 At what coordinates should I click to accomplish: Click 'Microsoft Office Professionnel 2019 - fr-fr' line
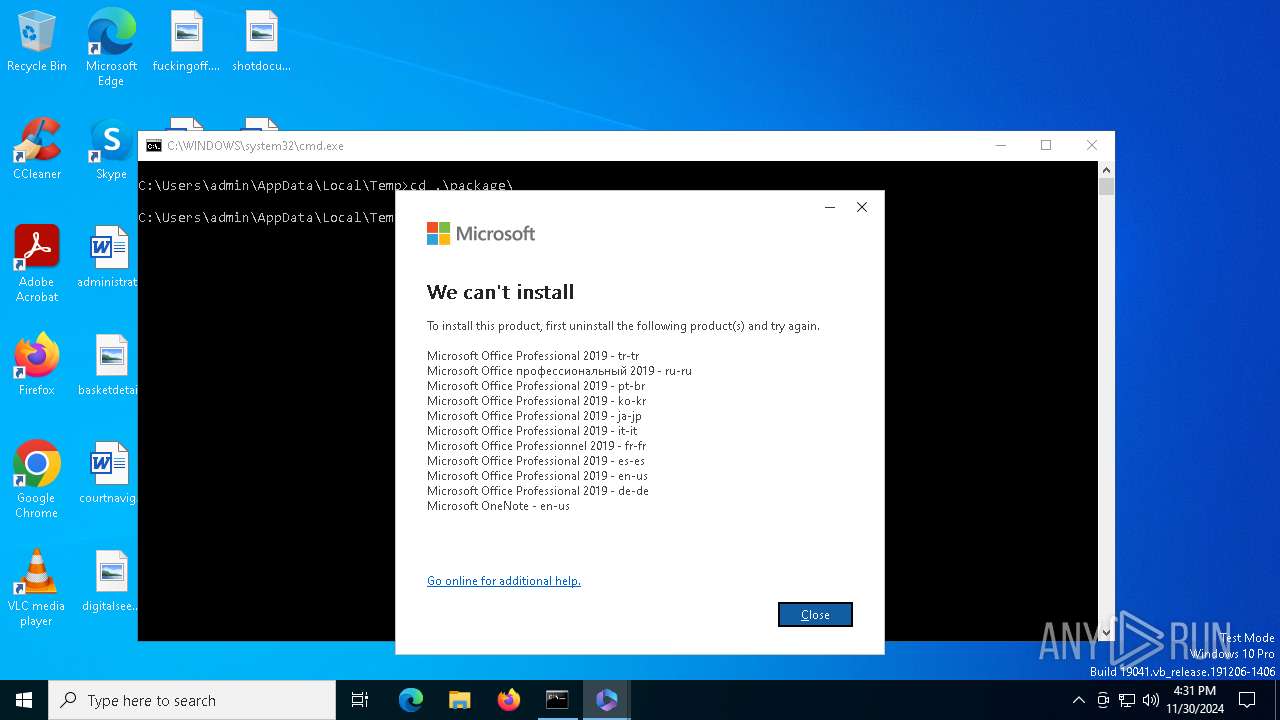pos(537,446)
